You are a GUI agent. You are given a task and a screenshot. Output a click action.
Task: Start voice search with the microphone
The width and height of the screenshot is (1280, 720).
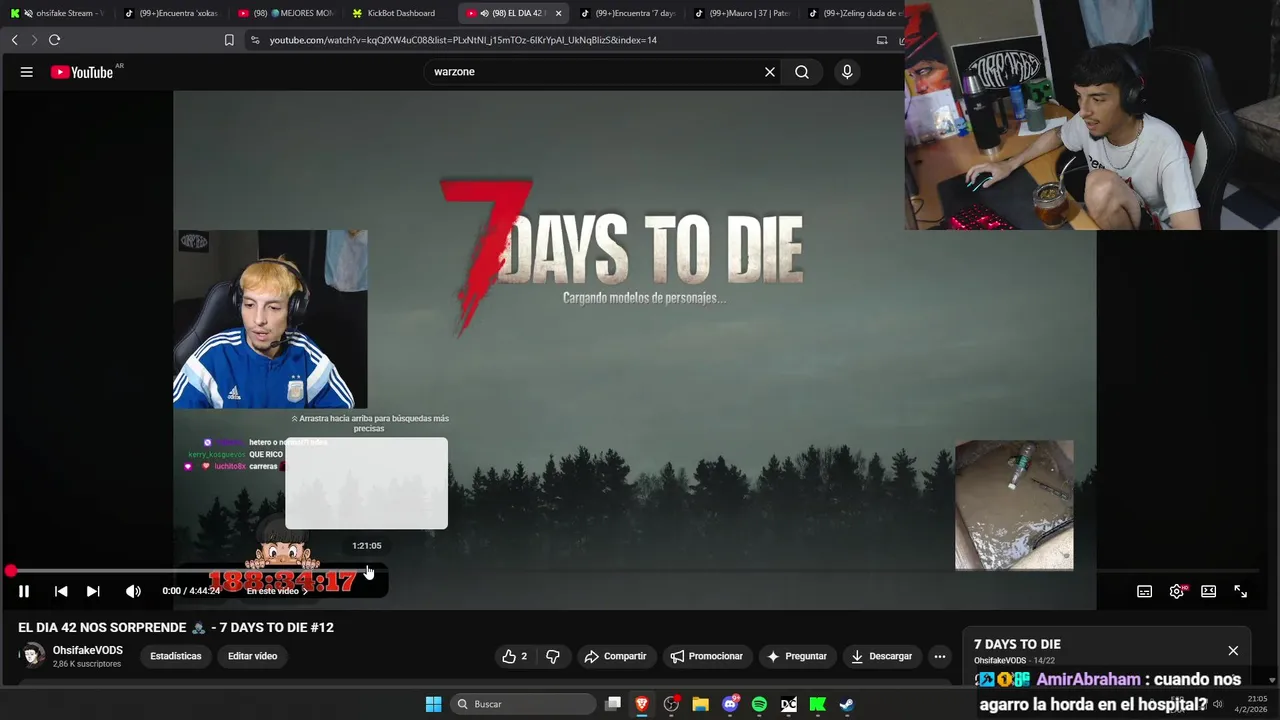coord(847,72)
